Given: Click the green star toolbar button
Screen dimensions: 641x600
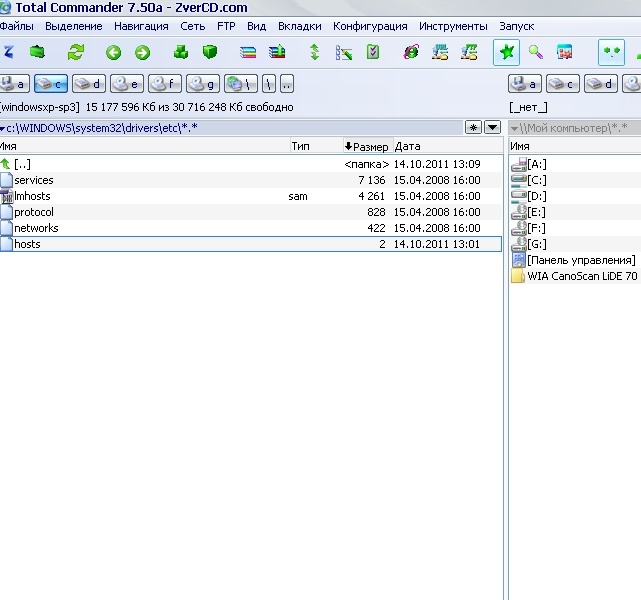Looking at the screenshot, I should (506, 53).
